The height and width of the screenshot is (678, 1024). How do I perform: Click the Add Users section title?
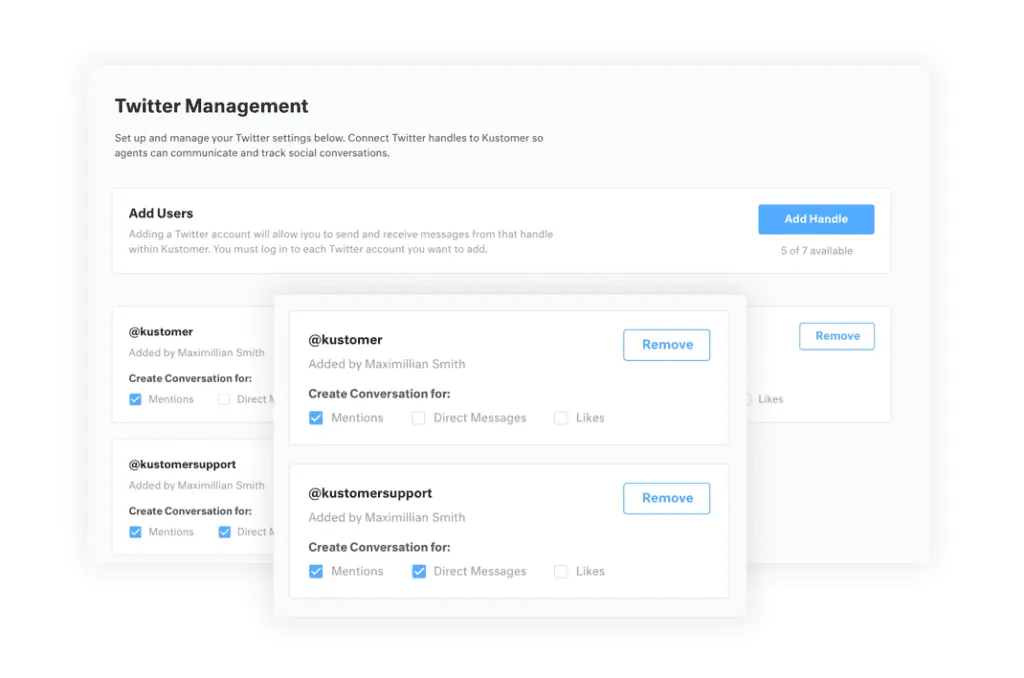pos(161,213)
